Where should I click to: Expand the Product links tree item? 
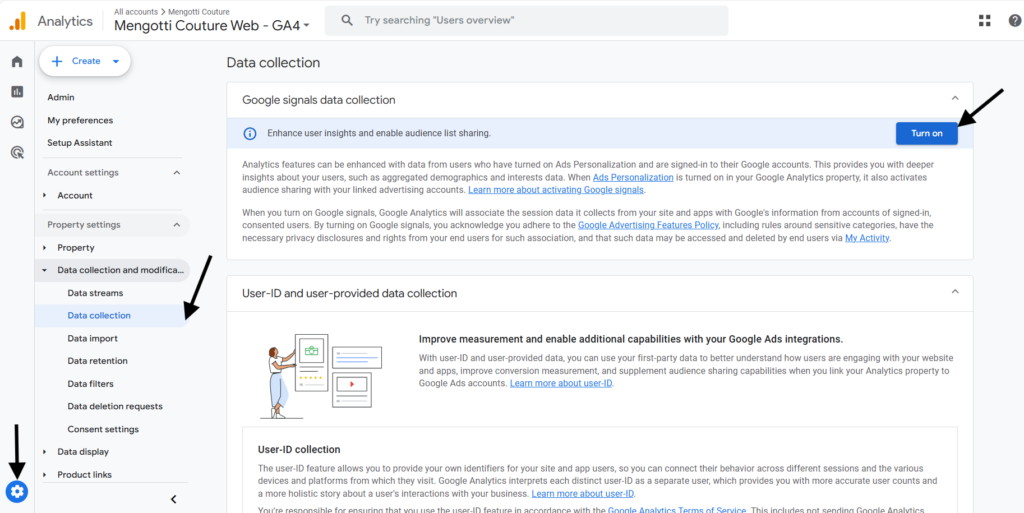click(x=44, y=474)
